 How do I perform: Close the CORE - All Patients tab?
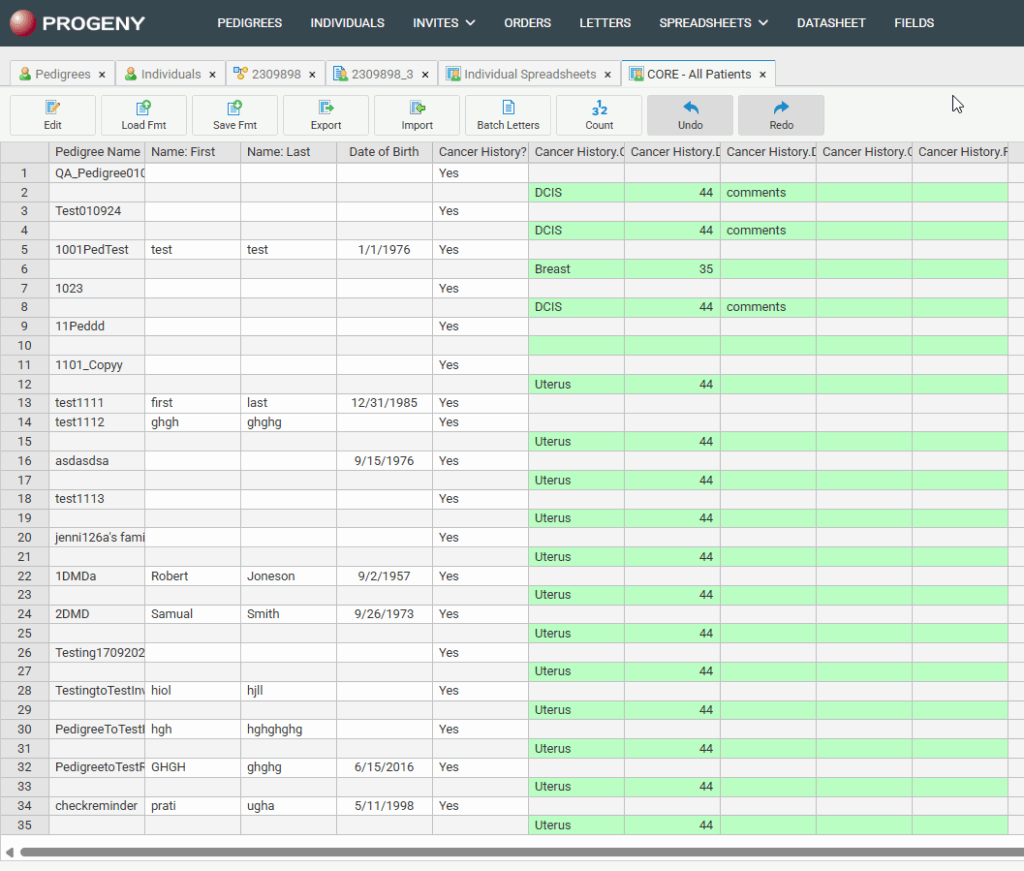pyautogui.click(x=763, y=75)
